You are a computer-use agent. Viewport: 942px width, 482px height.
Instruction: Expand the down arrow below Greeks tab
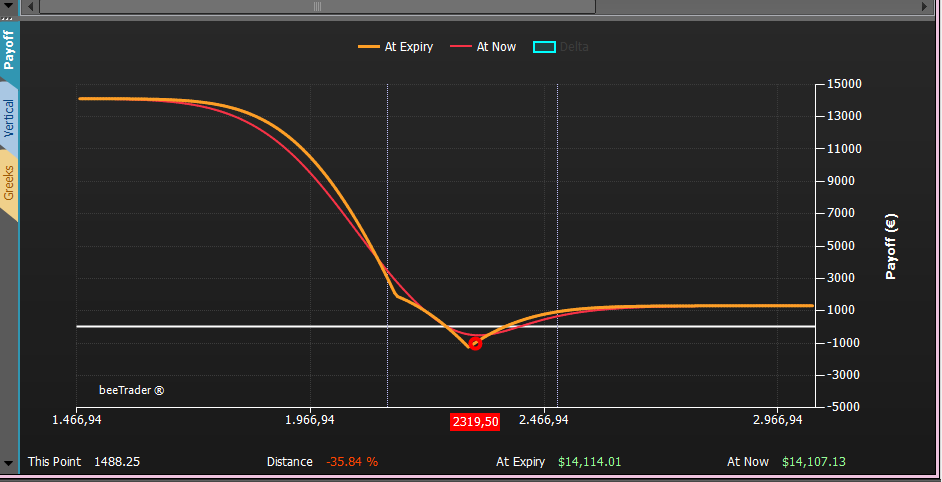point(8,463)
